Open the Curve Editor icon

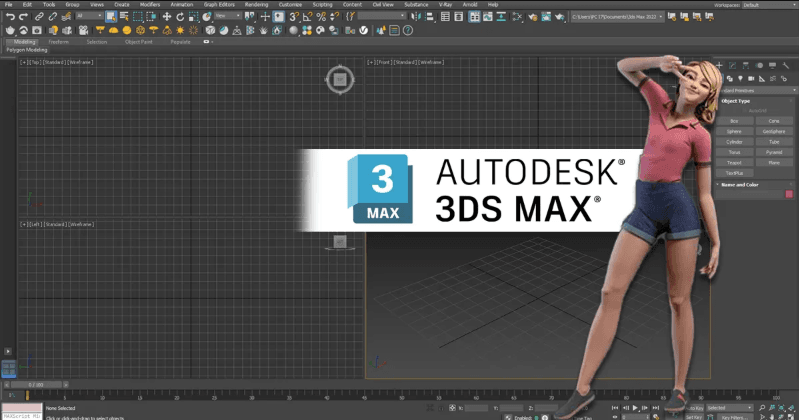488,17
